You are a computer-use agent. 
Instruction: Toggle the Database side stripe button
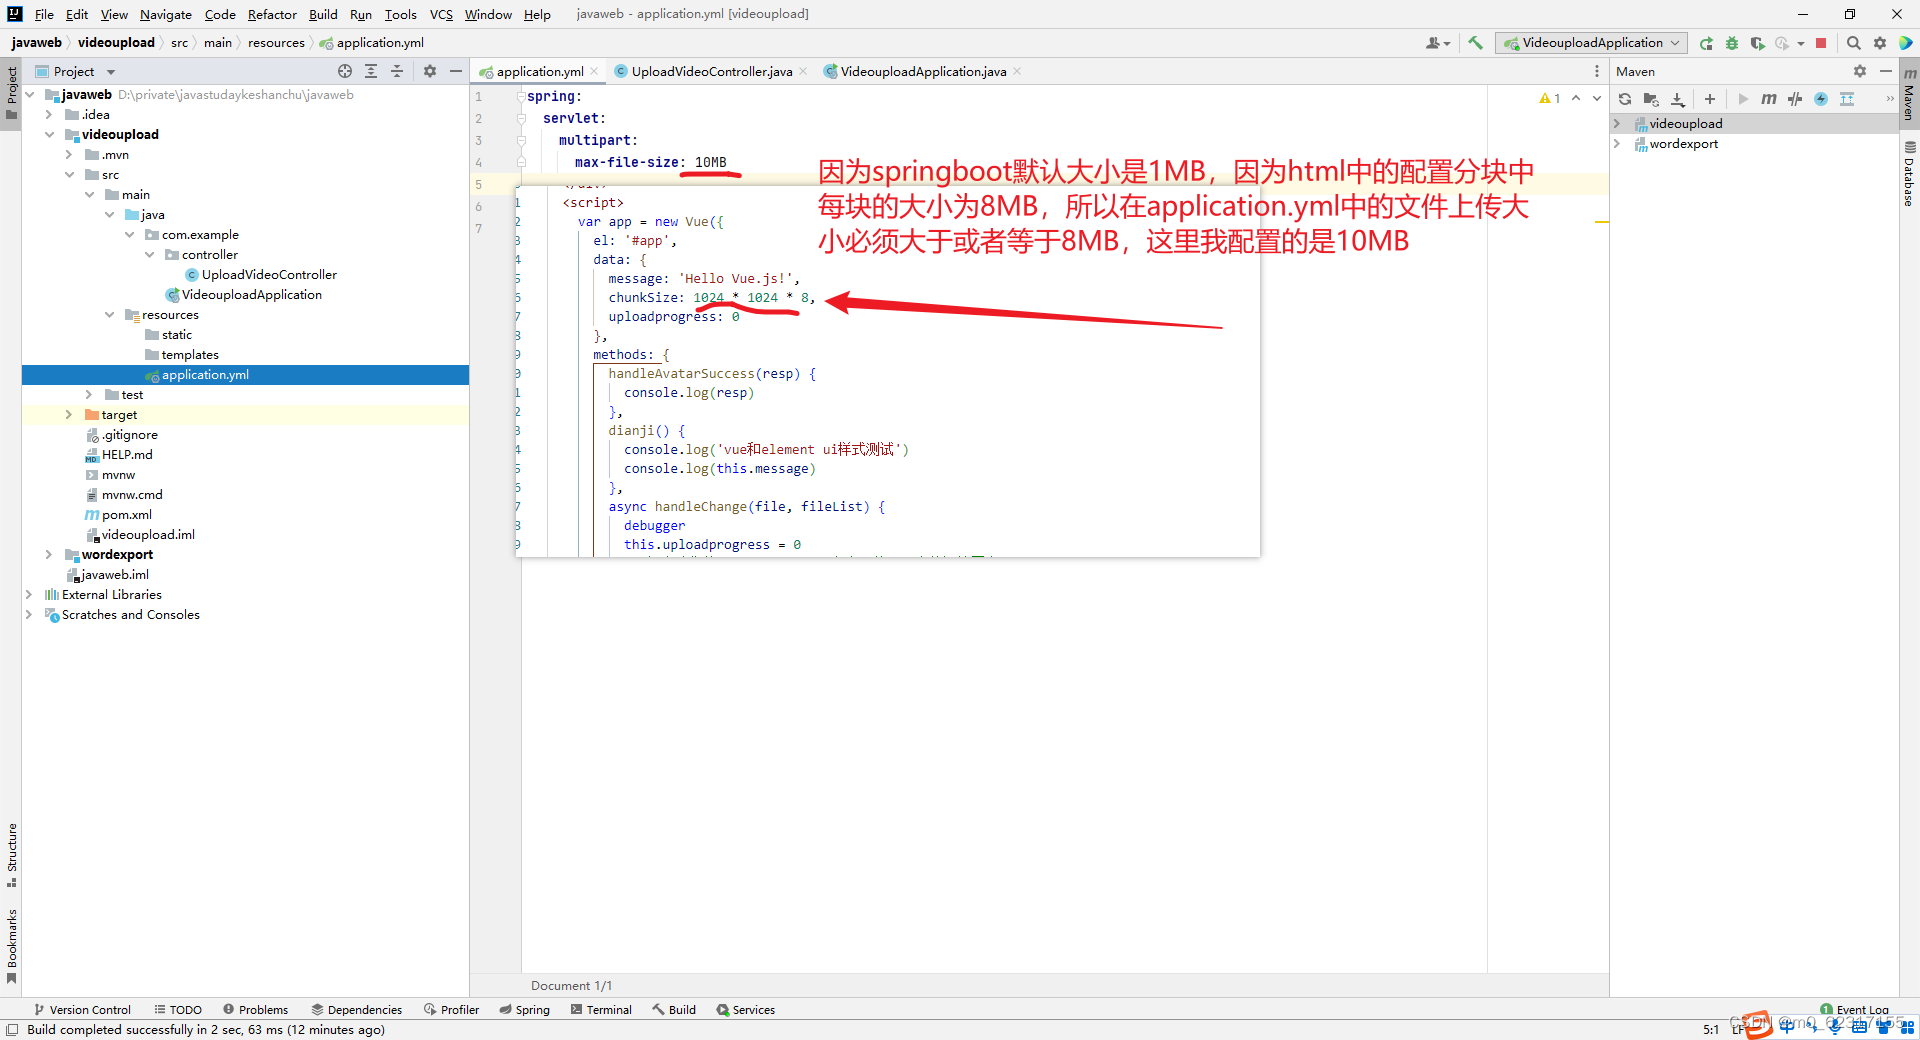(x=1909, y=174)
